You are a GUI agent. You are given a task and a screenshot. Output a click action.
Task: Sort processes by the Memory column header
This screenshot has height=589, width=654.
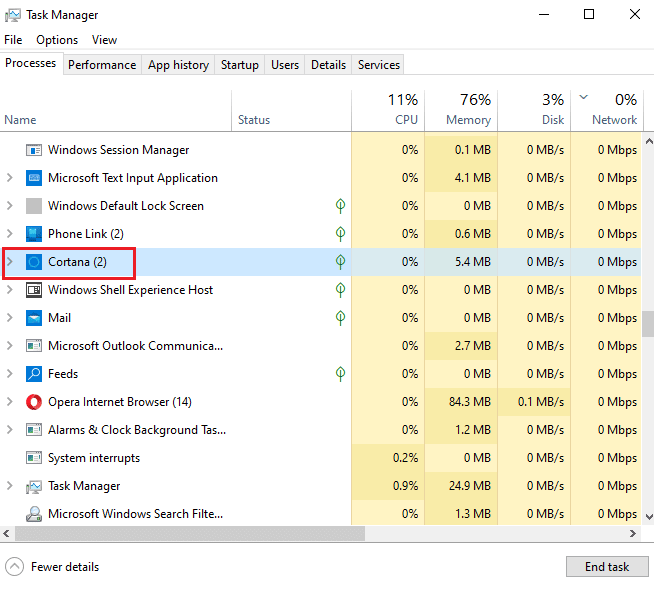coord(461,110)
